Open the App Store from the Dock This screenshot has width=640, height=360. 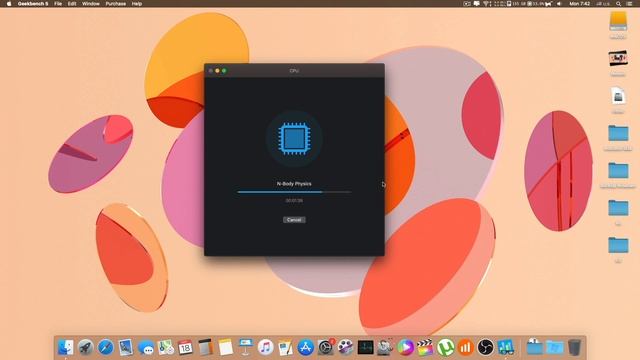pos(305,347)
